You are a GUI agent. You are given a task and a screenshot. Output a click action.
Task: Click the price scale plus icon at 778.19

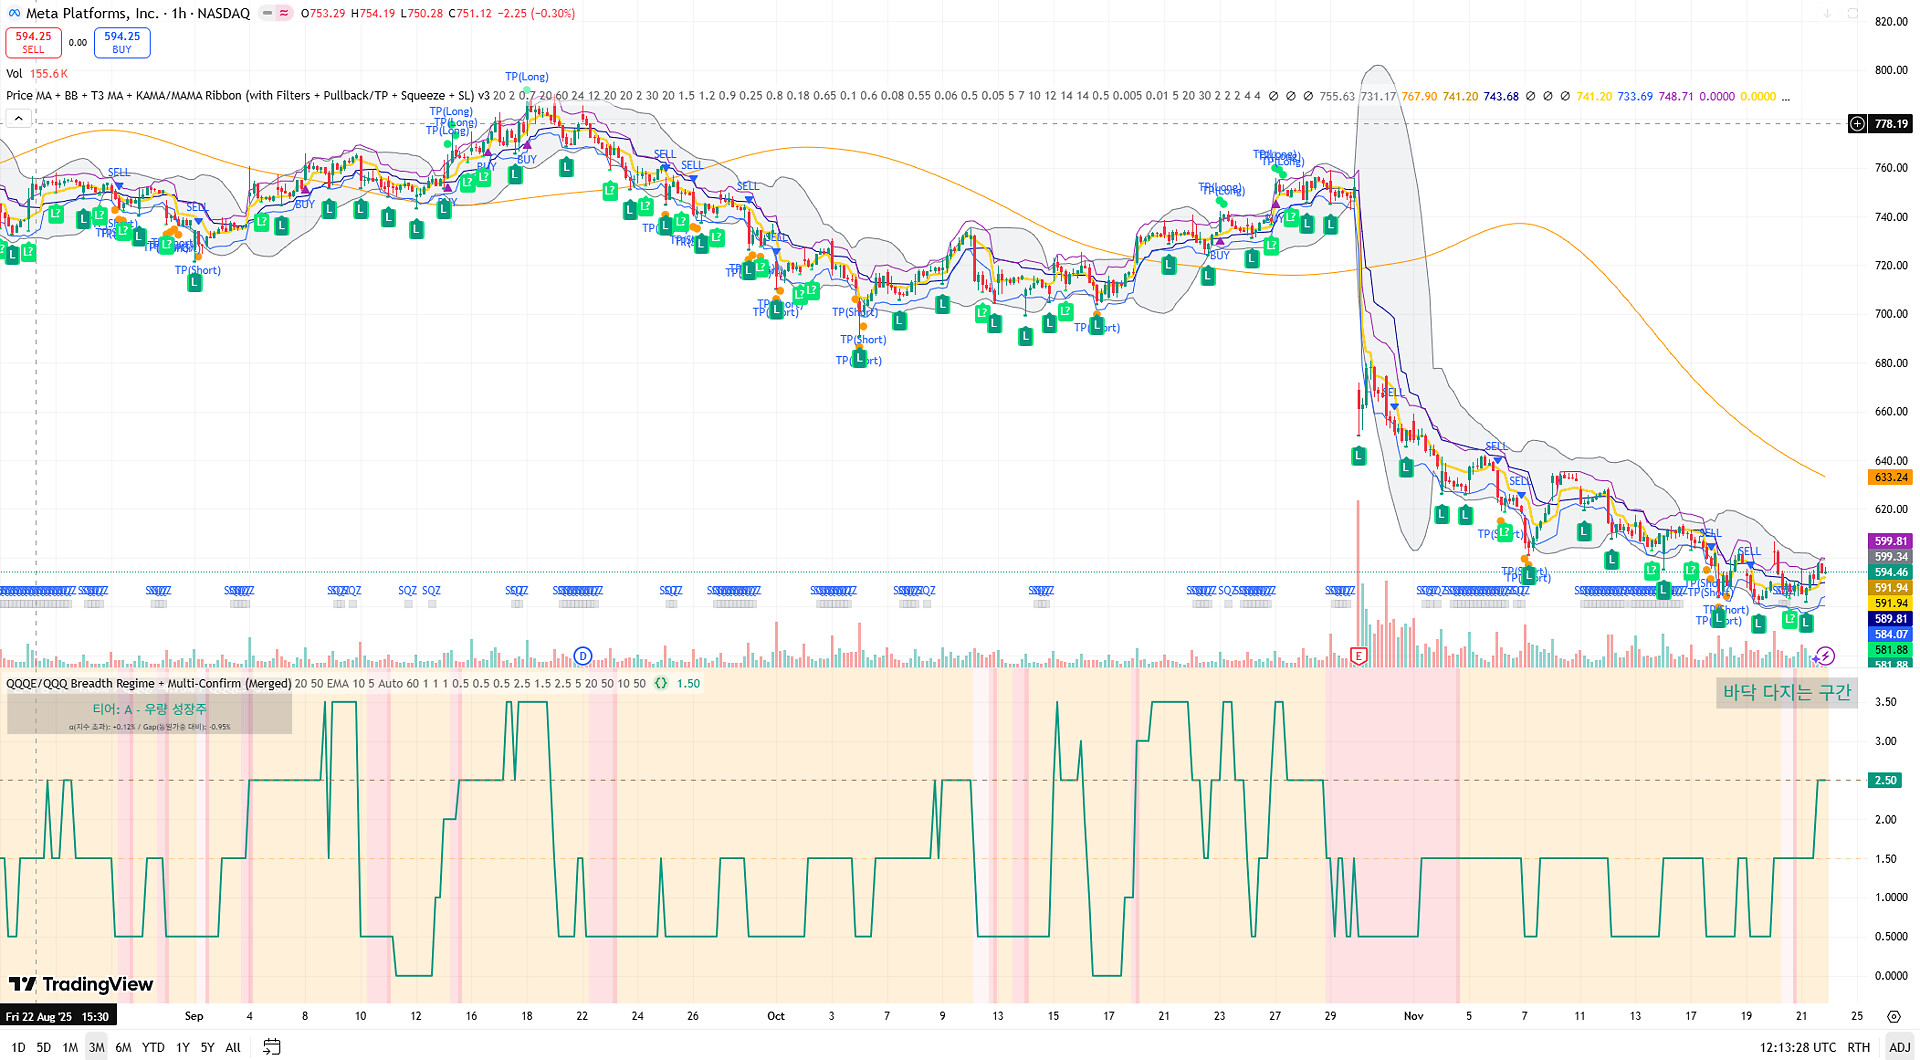point(1857,124)
